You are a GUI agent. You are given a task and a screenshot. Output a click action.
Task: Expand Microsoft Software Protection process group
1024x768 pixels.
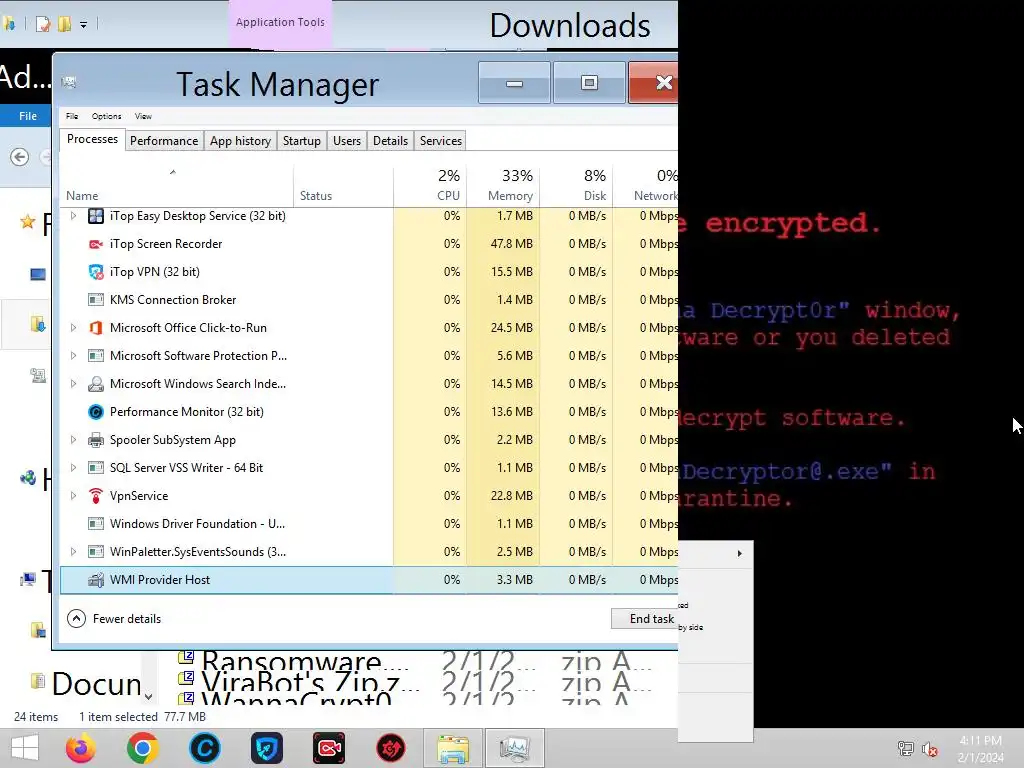pos(73,356)
